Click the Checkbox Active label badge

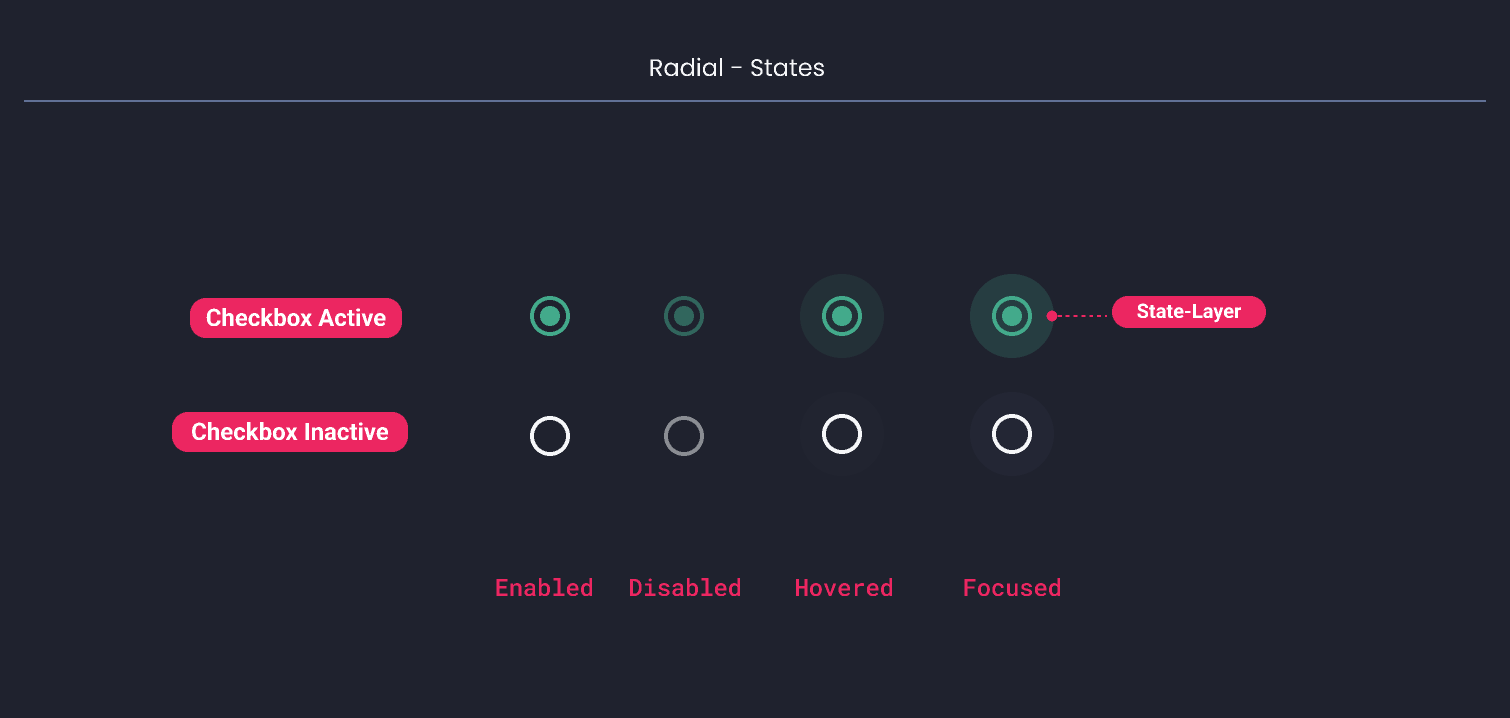tap(296, 317)
